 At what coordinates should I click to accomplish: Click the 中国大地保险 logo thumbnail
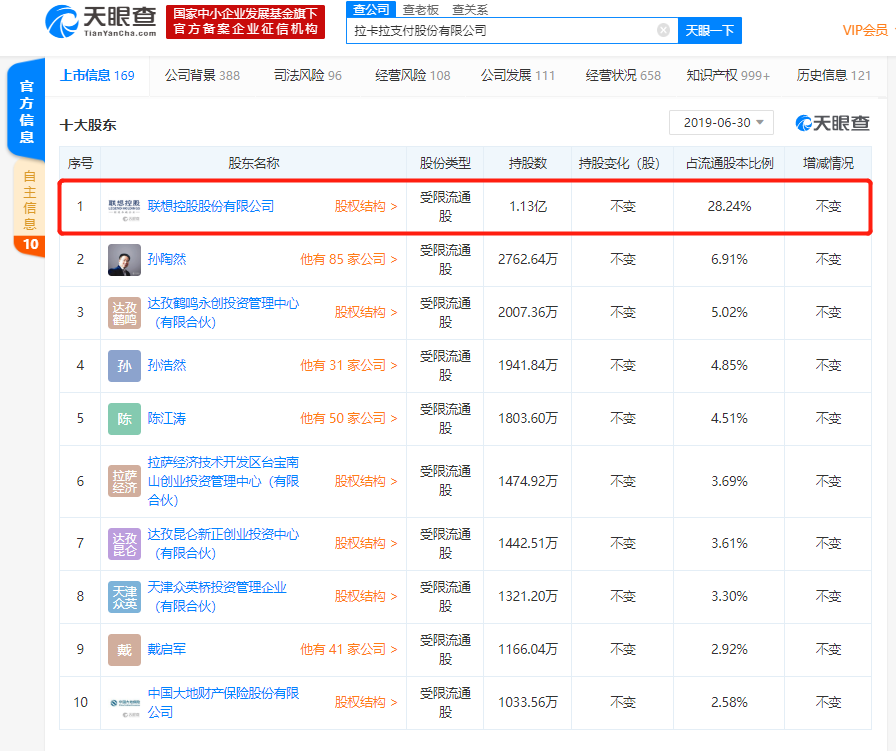click(124, 706)
